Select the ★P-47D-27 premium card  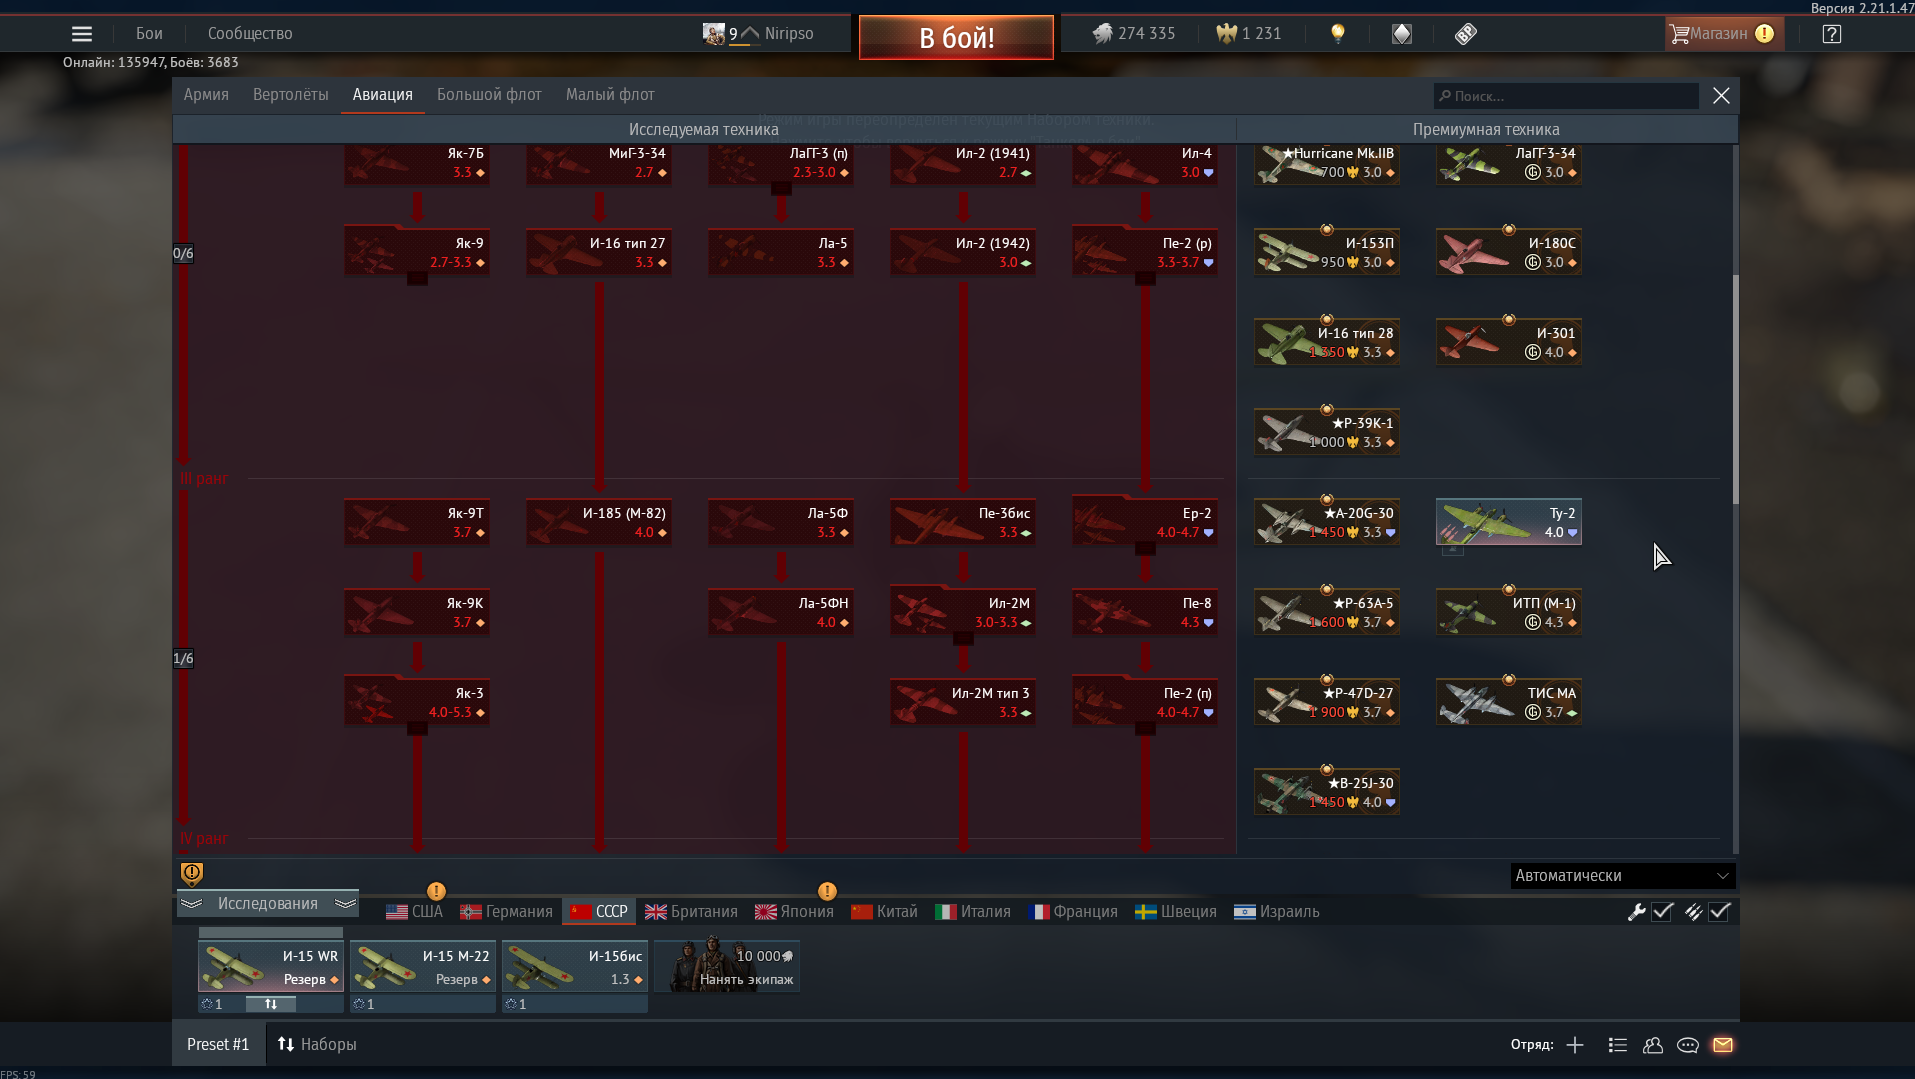[1327, 702]
